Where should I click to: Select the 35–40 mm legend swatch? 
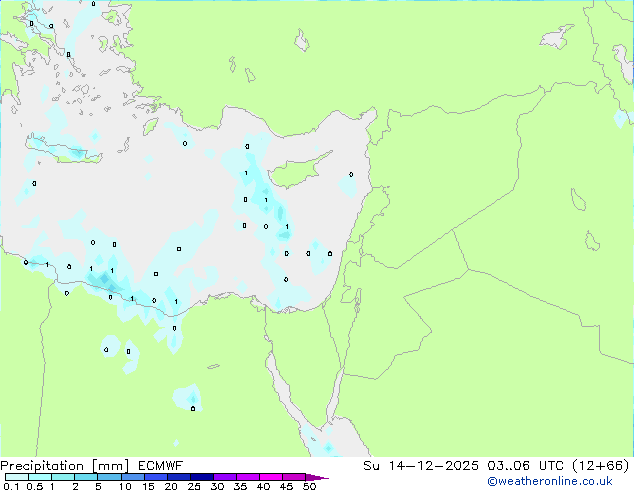[x=247, y=477]
